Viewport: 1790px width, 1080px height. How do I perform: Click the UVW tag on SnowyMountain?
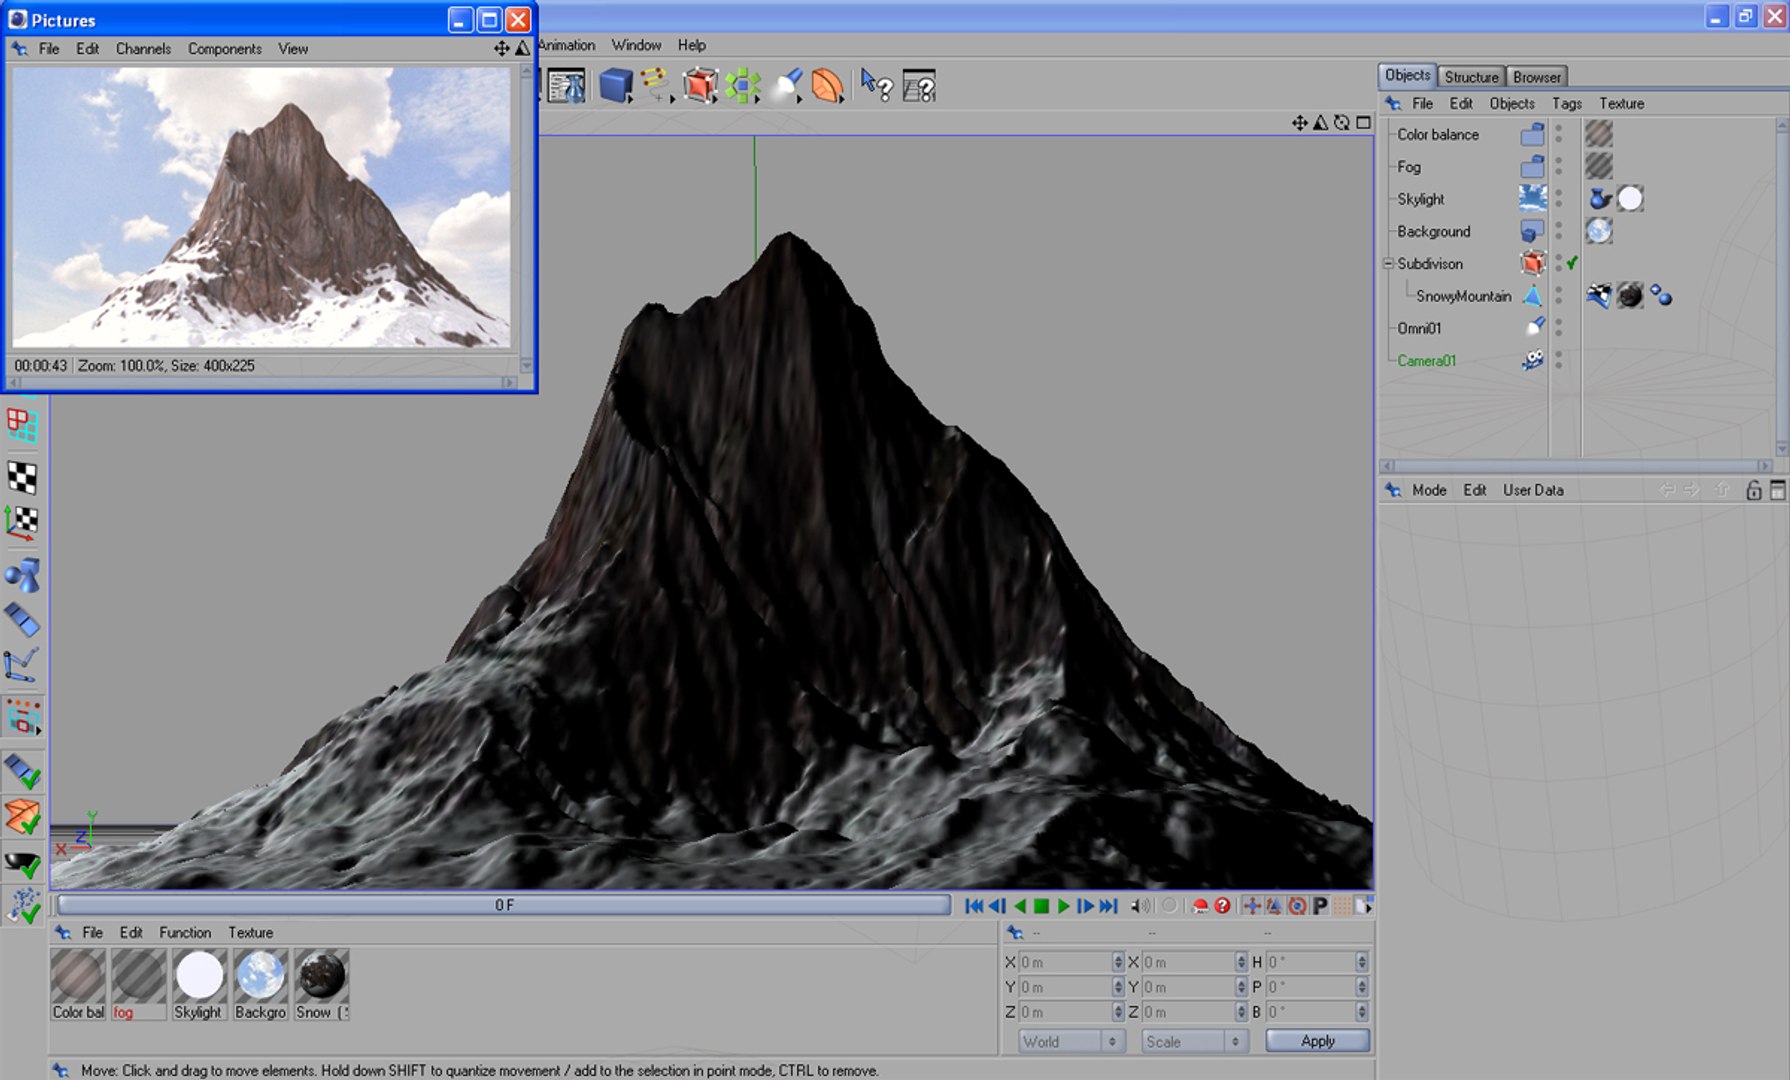pos(1598,296)
